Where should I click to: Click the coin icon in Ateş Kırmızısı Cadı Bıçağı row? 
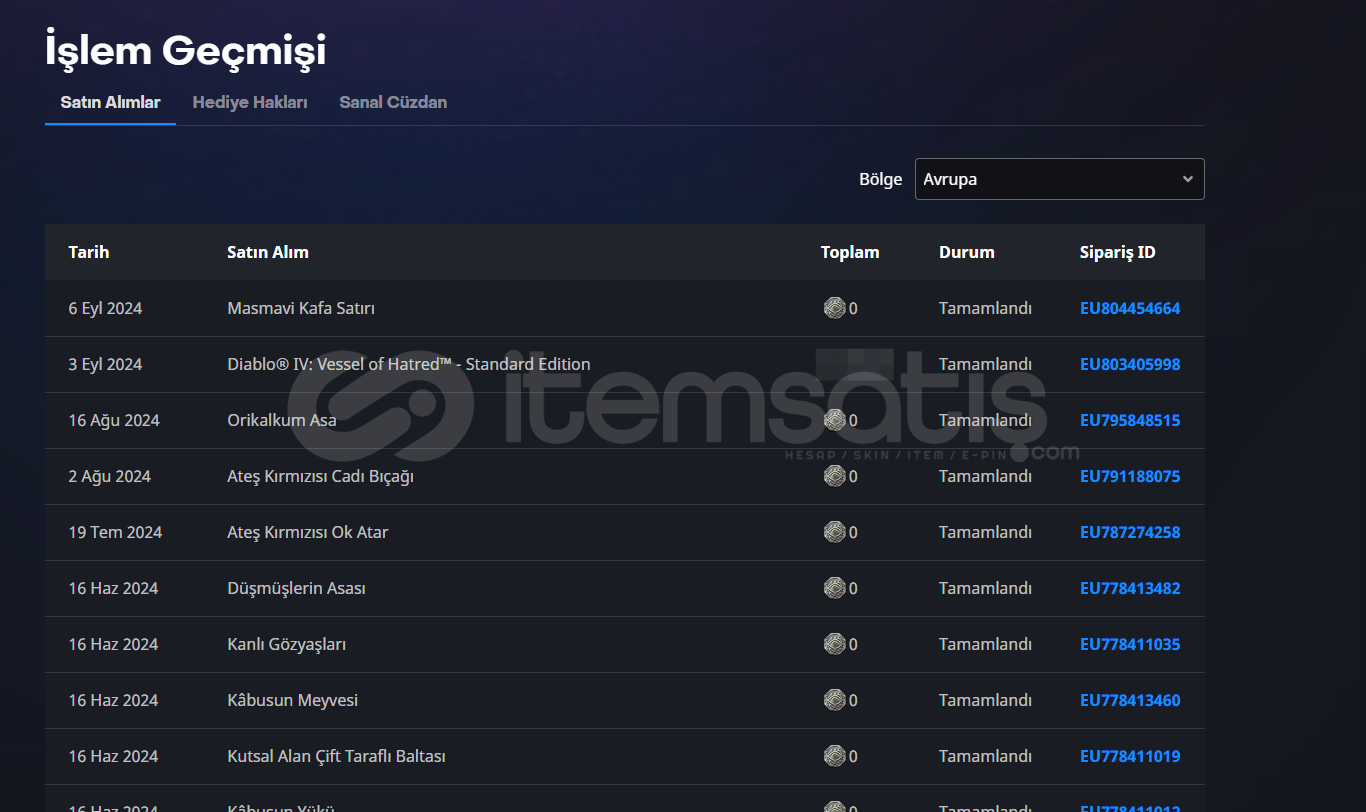click(834, 476)
